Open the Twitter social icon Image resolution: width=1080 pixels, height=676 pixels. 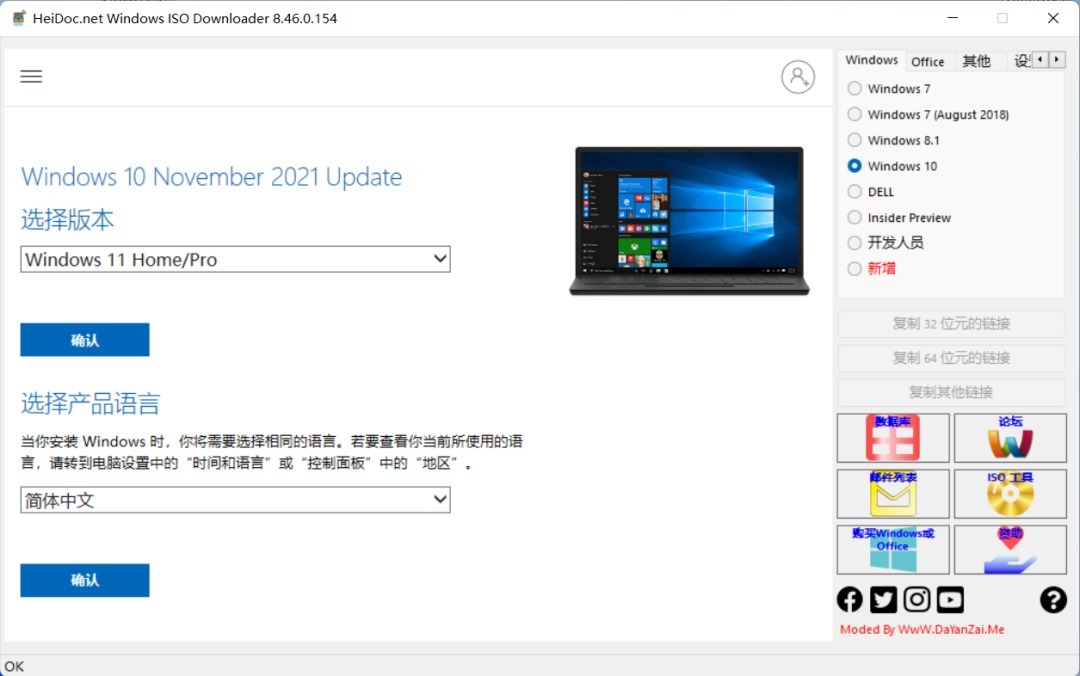[883, 599]
